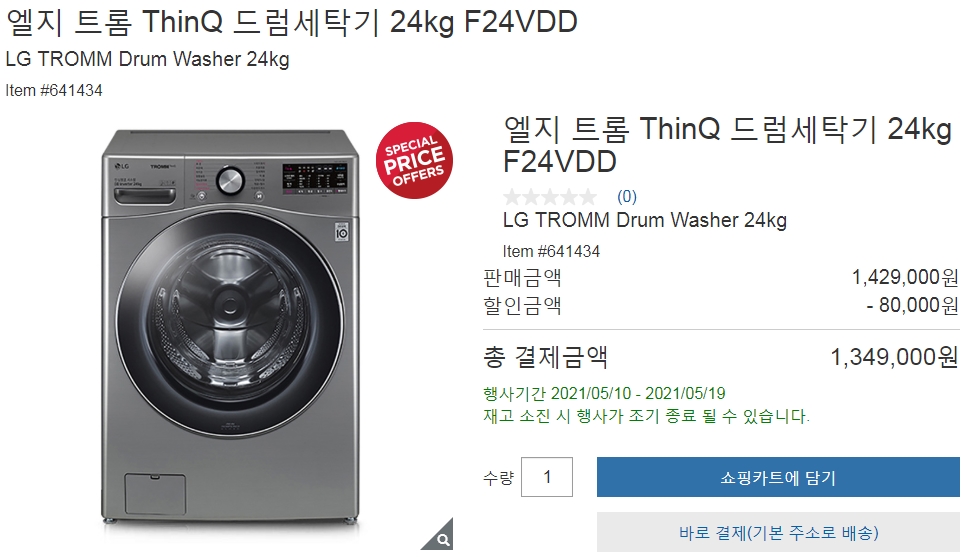Click the green stock warning message

coord(646,416)
